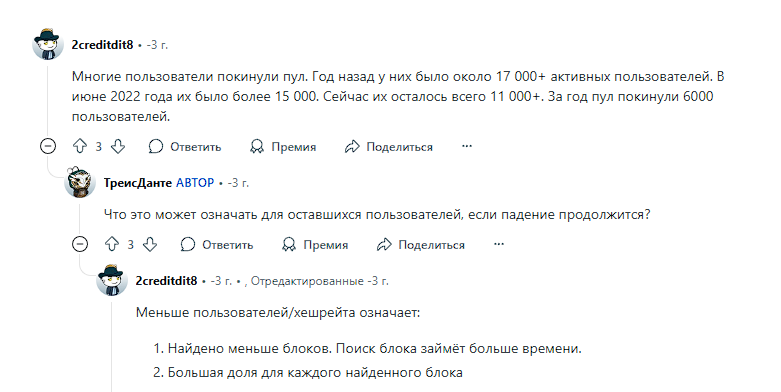Collapse ТреисДанте's reply thread
The height and width of the screenshot is (392, 781).
click(80, 245)
